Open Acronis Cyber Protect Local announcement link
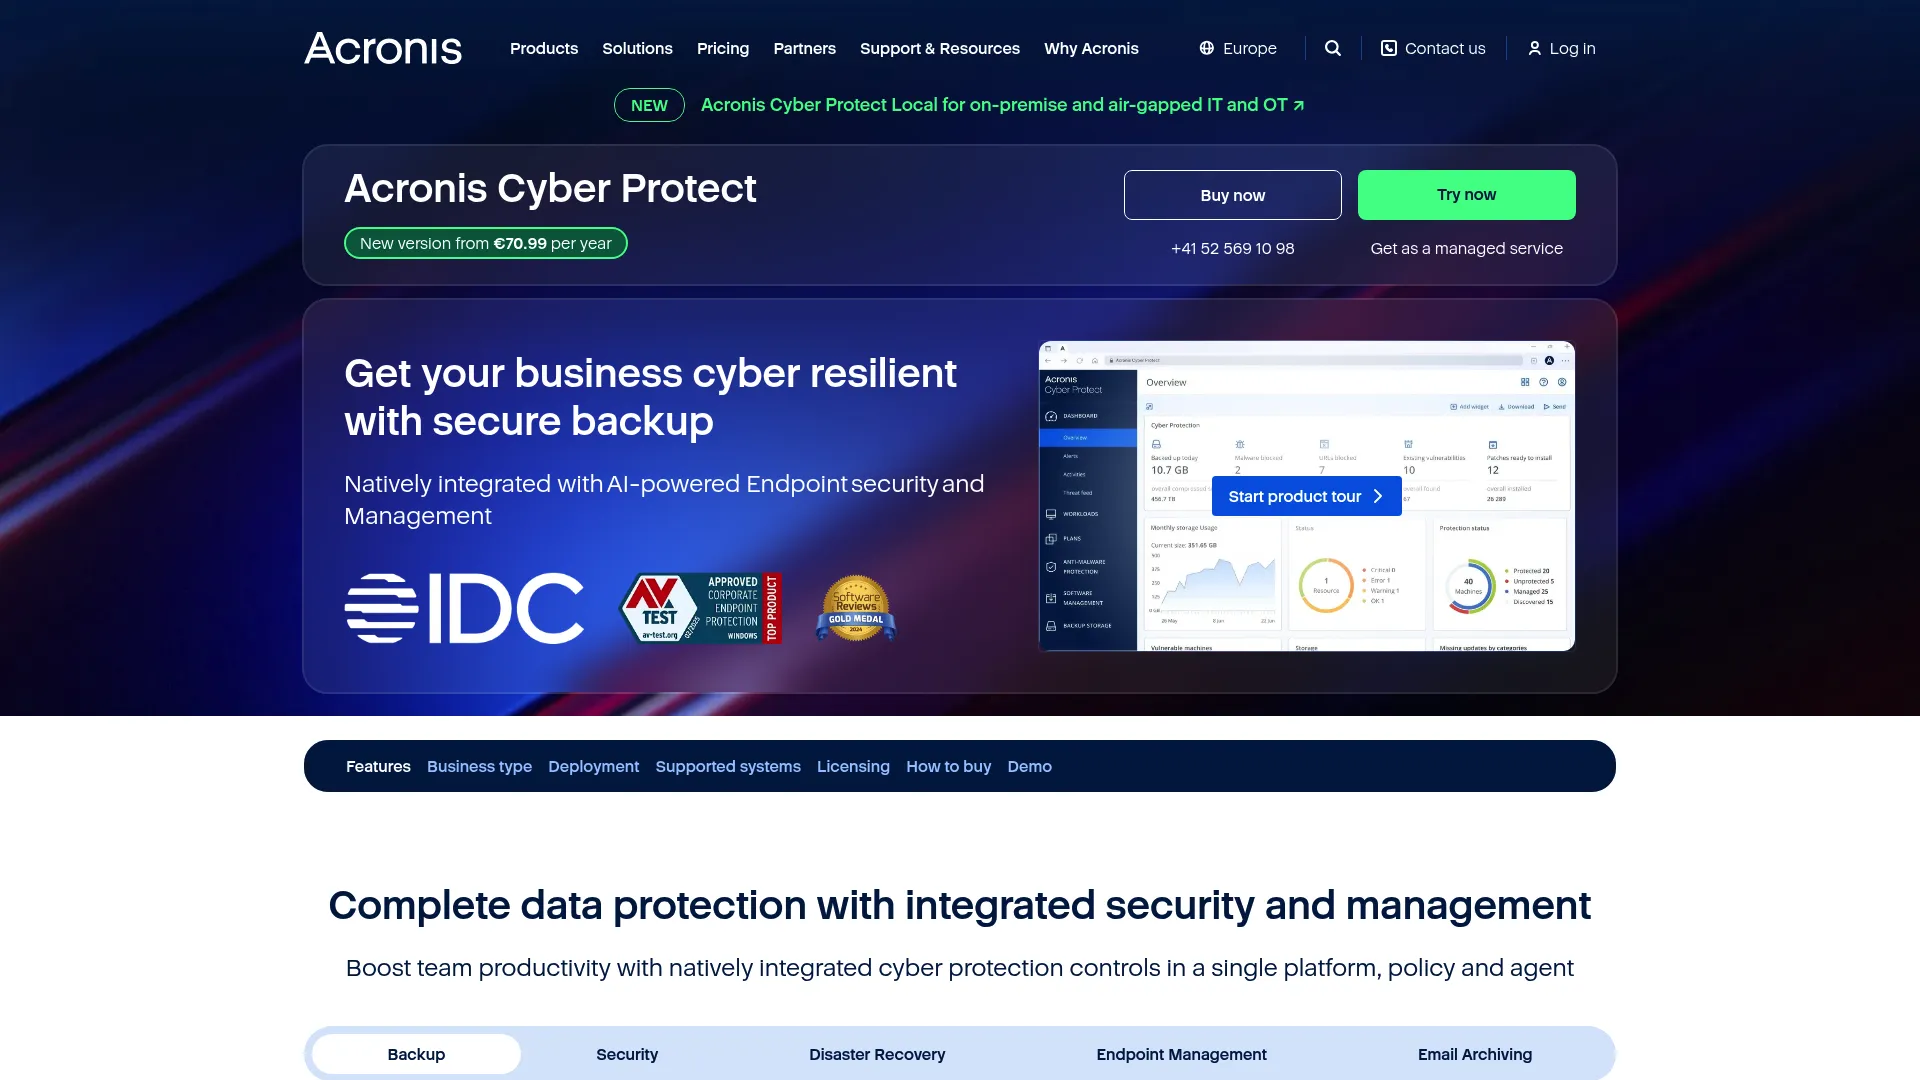1920x1080 pixels. click(1002, 105)
